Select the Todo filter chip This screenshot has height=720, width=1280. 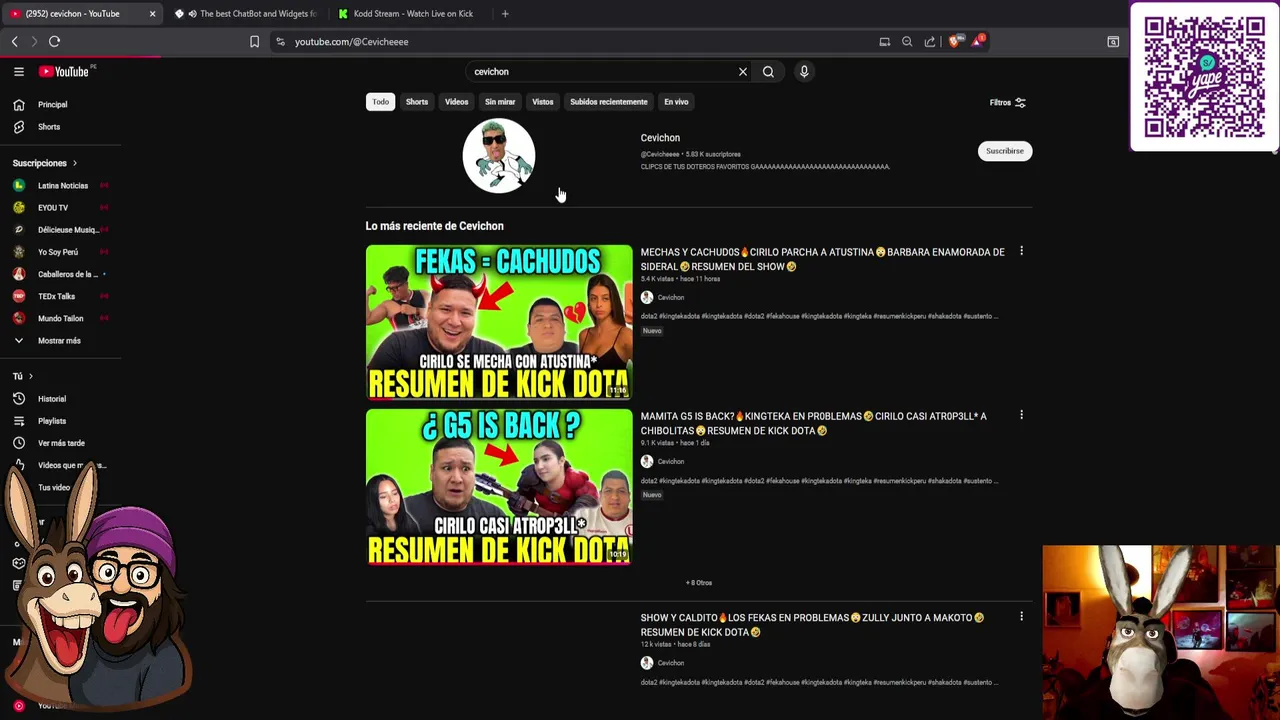[380, 102]
